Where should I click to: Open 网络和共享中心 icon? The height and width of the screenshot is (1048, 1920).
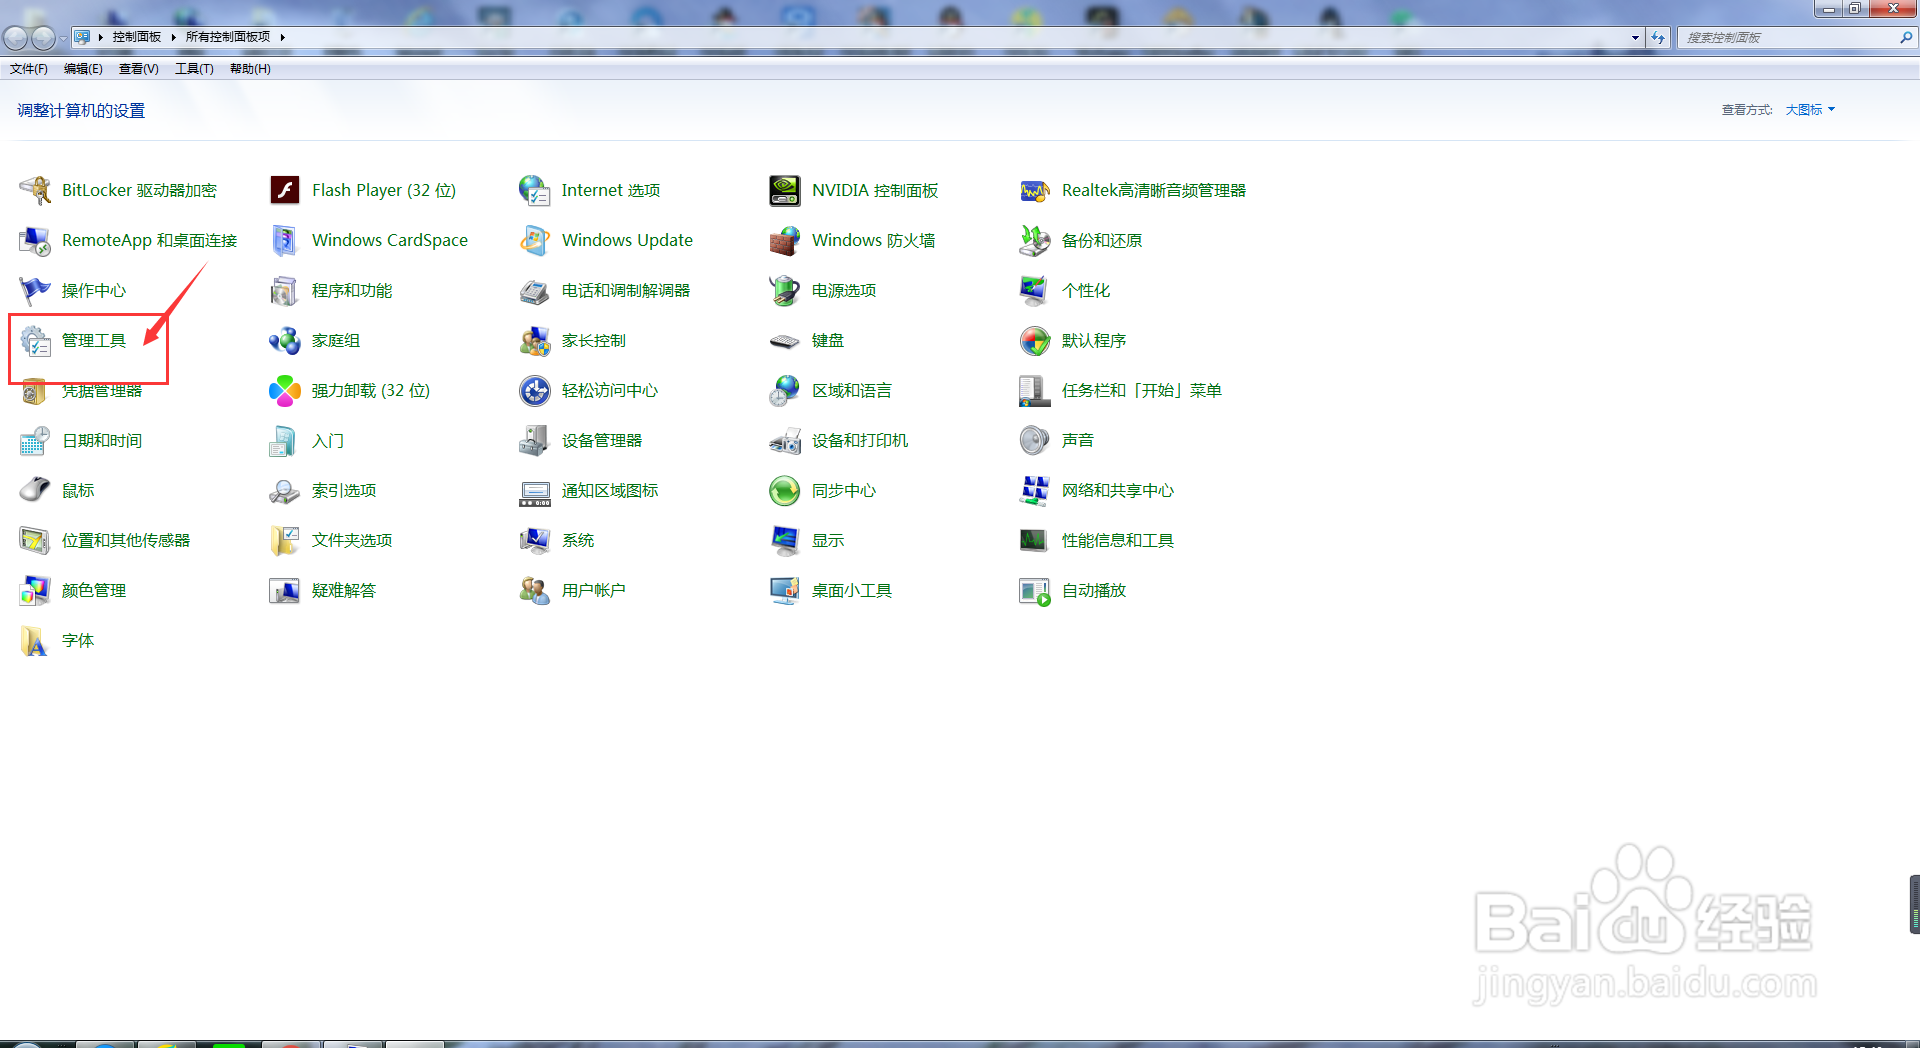point(1035,490)
